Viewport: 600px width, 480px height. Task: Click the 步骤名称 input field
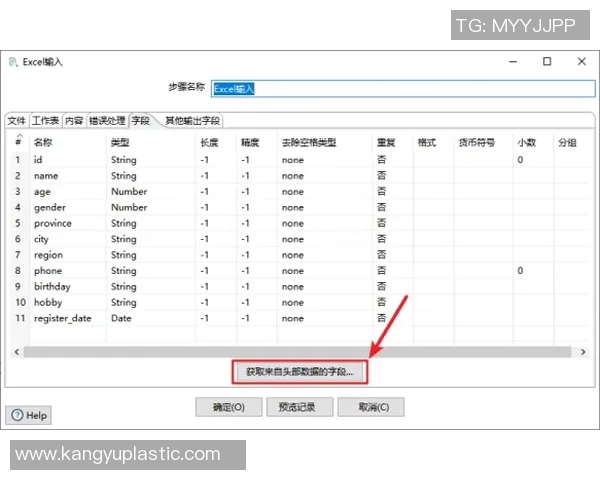point(403,89)
